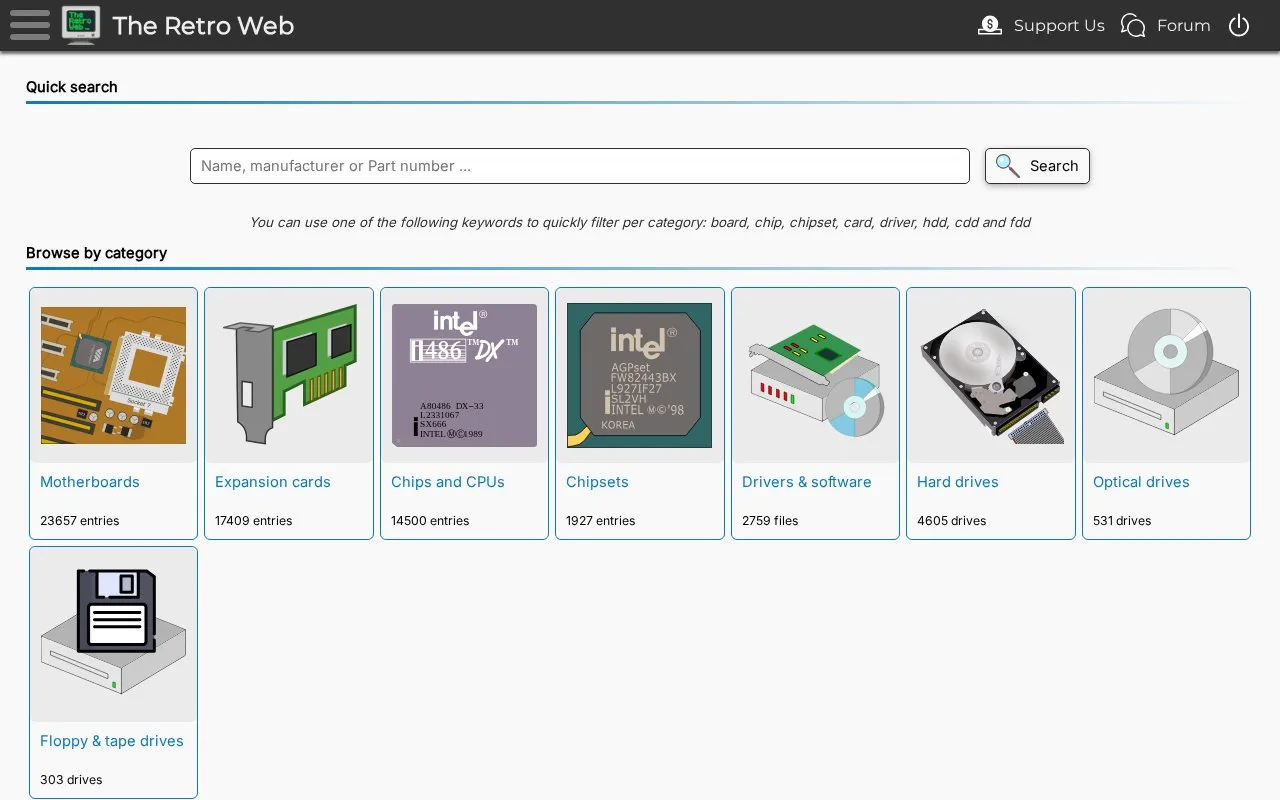Click the 14500 entries count
The height and width of the screenshot is (800, 1280).
tap(430, 521)
